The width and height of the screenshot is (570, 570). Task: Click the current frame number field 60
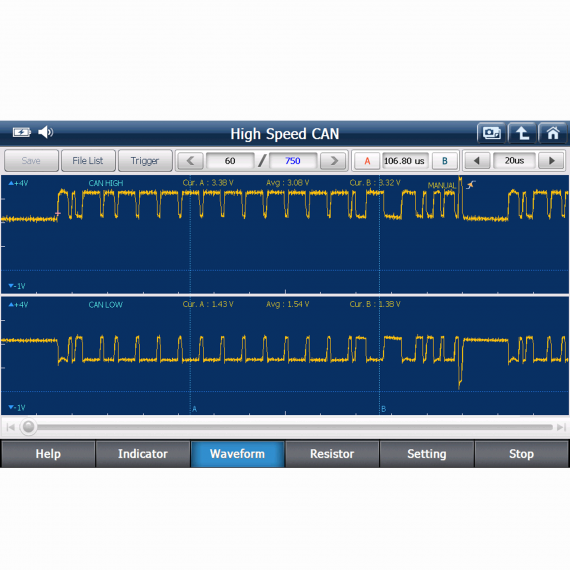(230, 161)
